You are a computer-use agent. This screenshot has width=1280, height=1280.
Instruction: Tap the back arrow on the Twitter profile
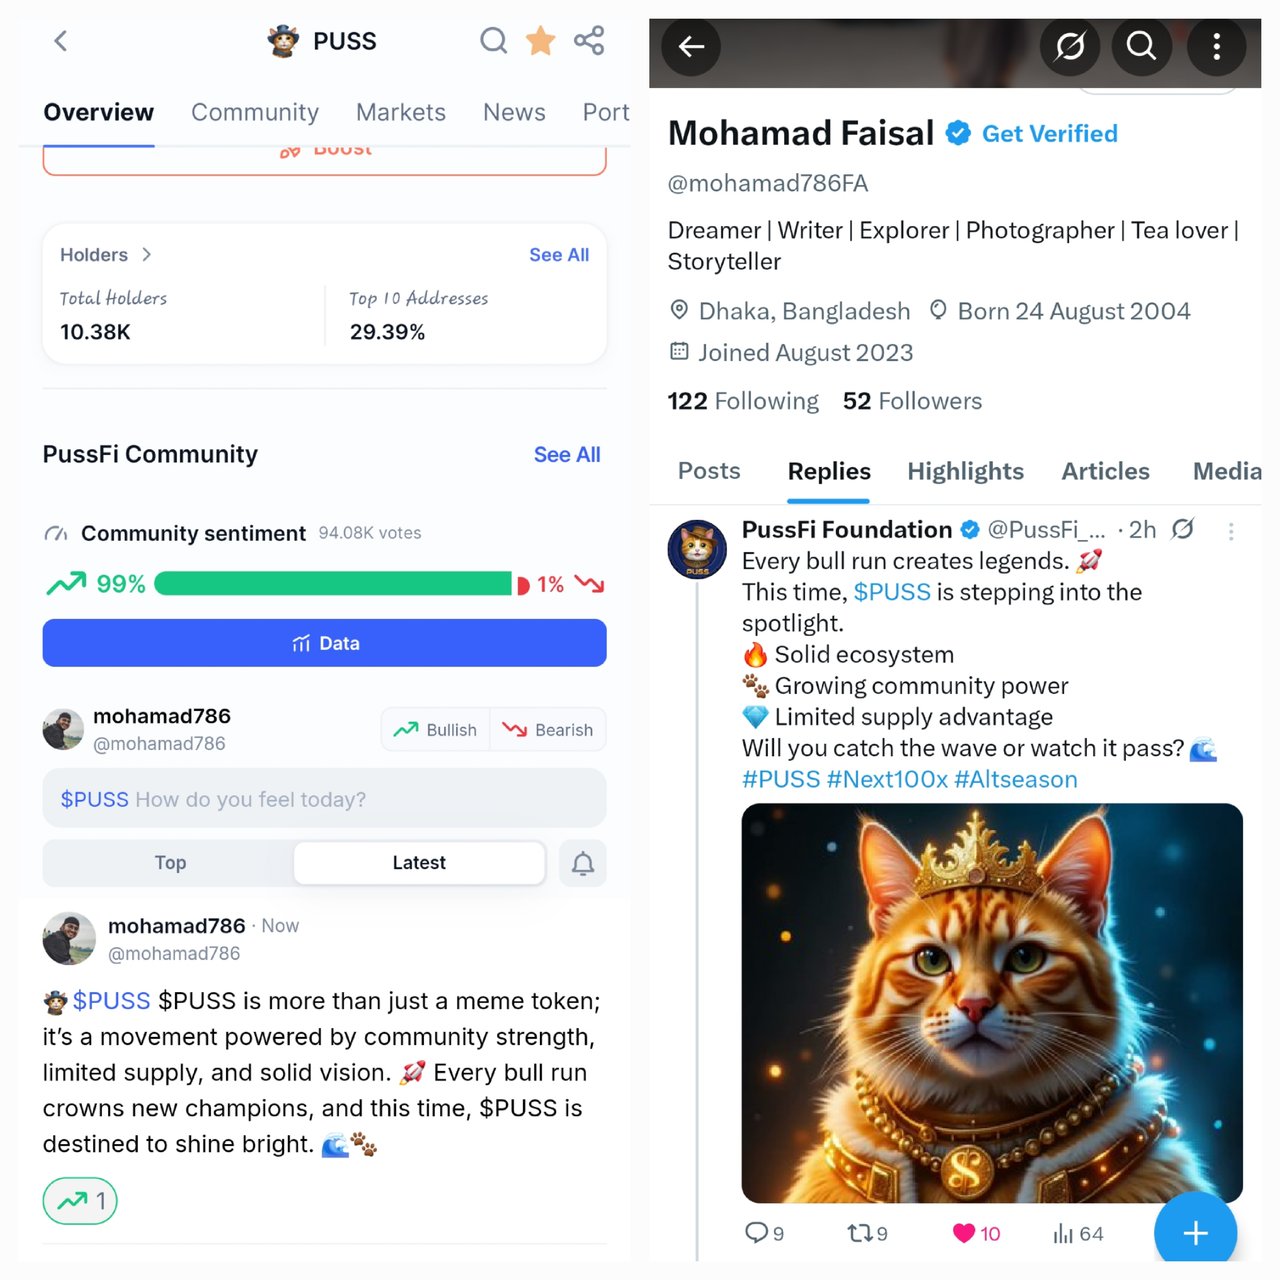(x=691, y=46)
